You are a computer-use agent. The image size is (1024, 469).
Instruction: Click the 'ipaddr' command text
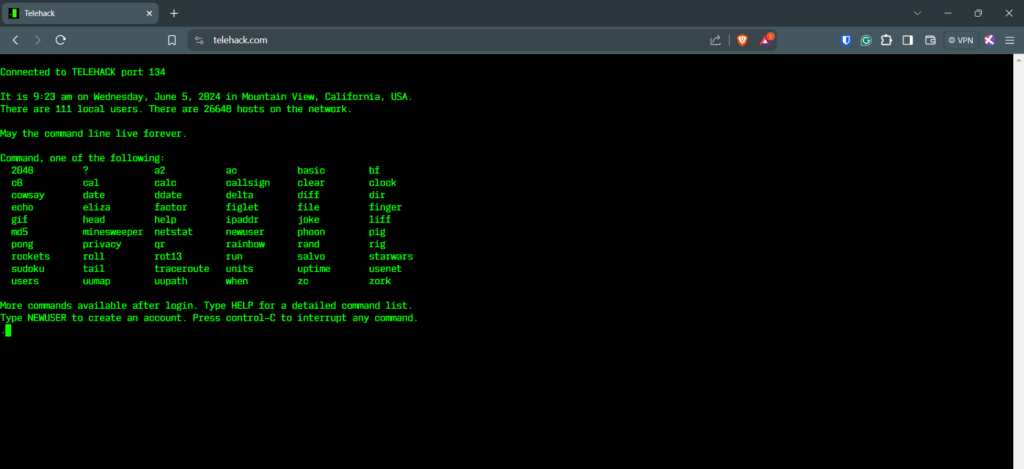(242, 220)
